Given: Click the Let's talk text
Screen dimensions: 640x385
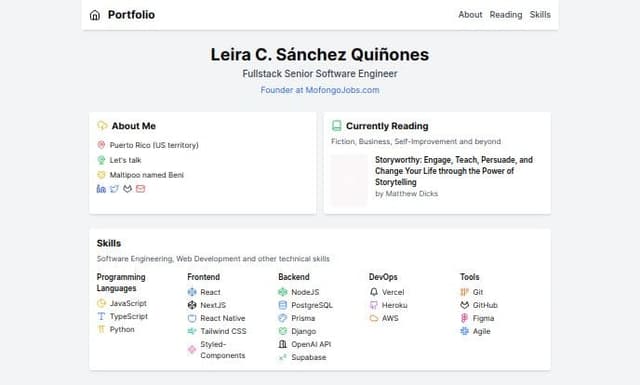Looking at the screenshot, I should coord(125,160).
